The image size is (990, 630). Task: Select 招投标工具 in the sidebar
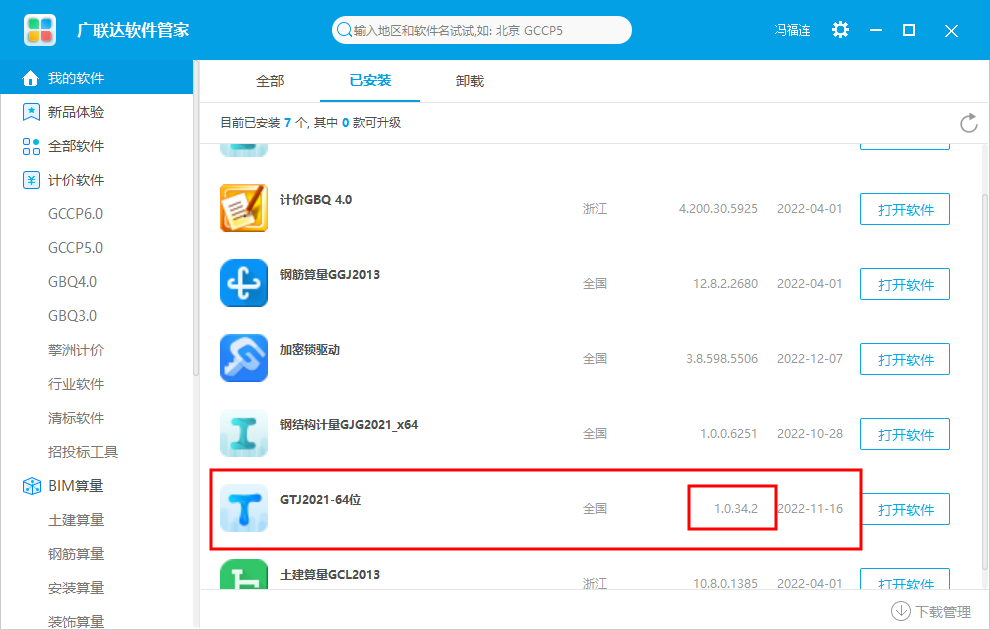(x=83, y=452)
